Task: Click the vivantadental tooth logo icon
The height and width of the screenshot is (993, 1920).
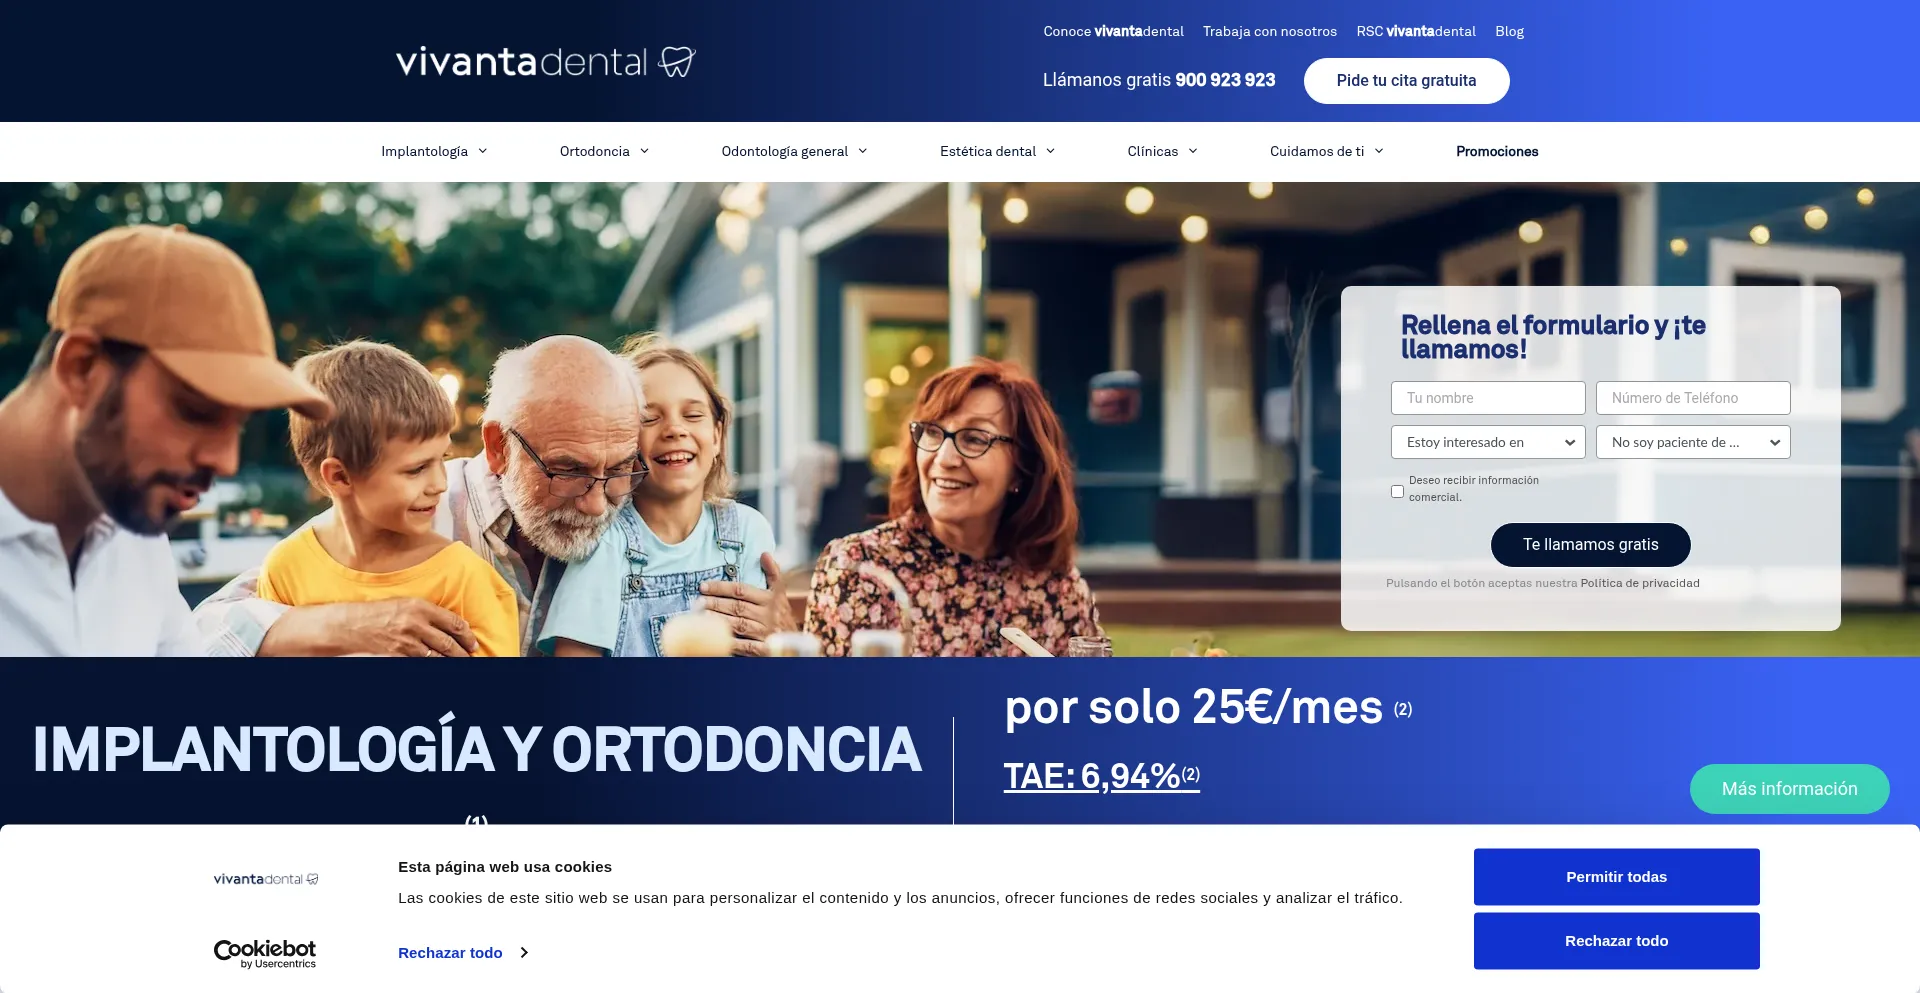Action: pos(677,62)
